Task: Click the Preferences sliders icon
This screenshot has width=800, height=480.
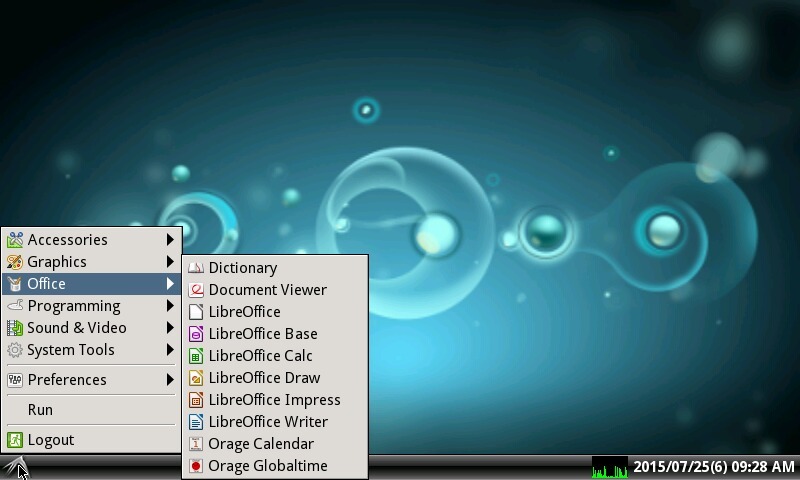Action: click(15, 380)
